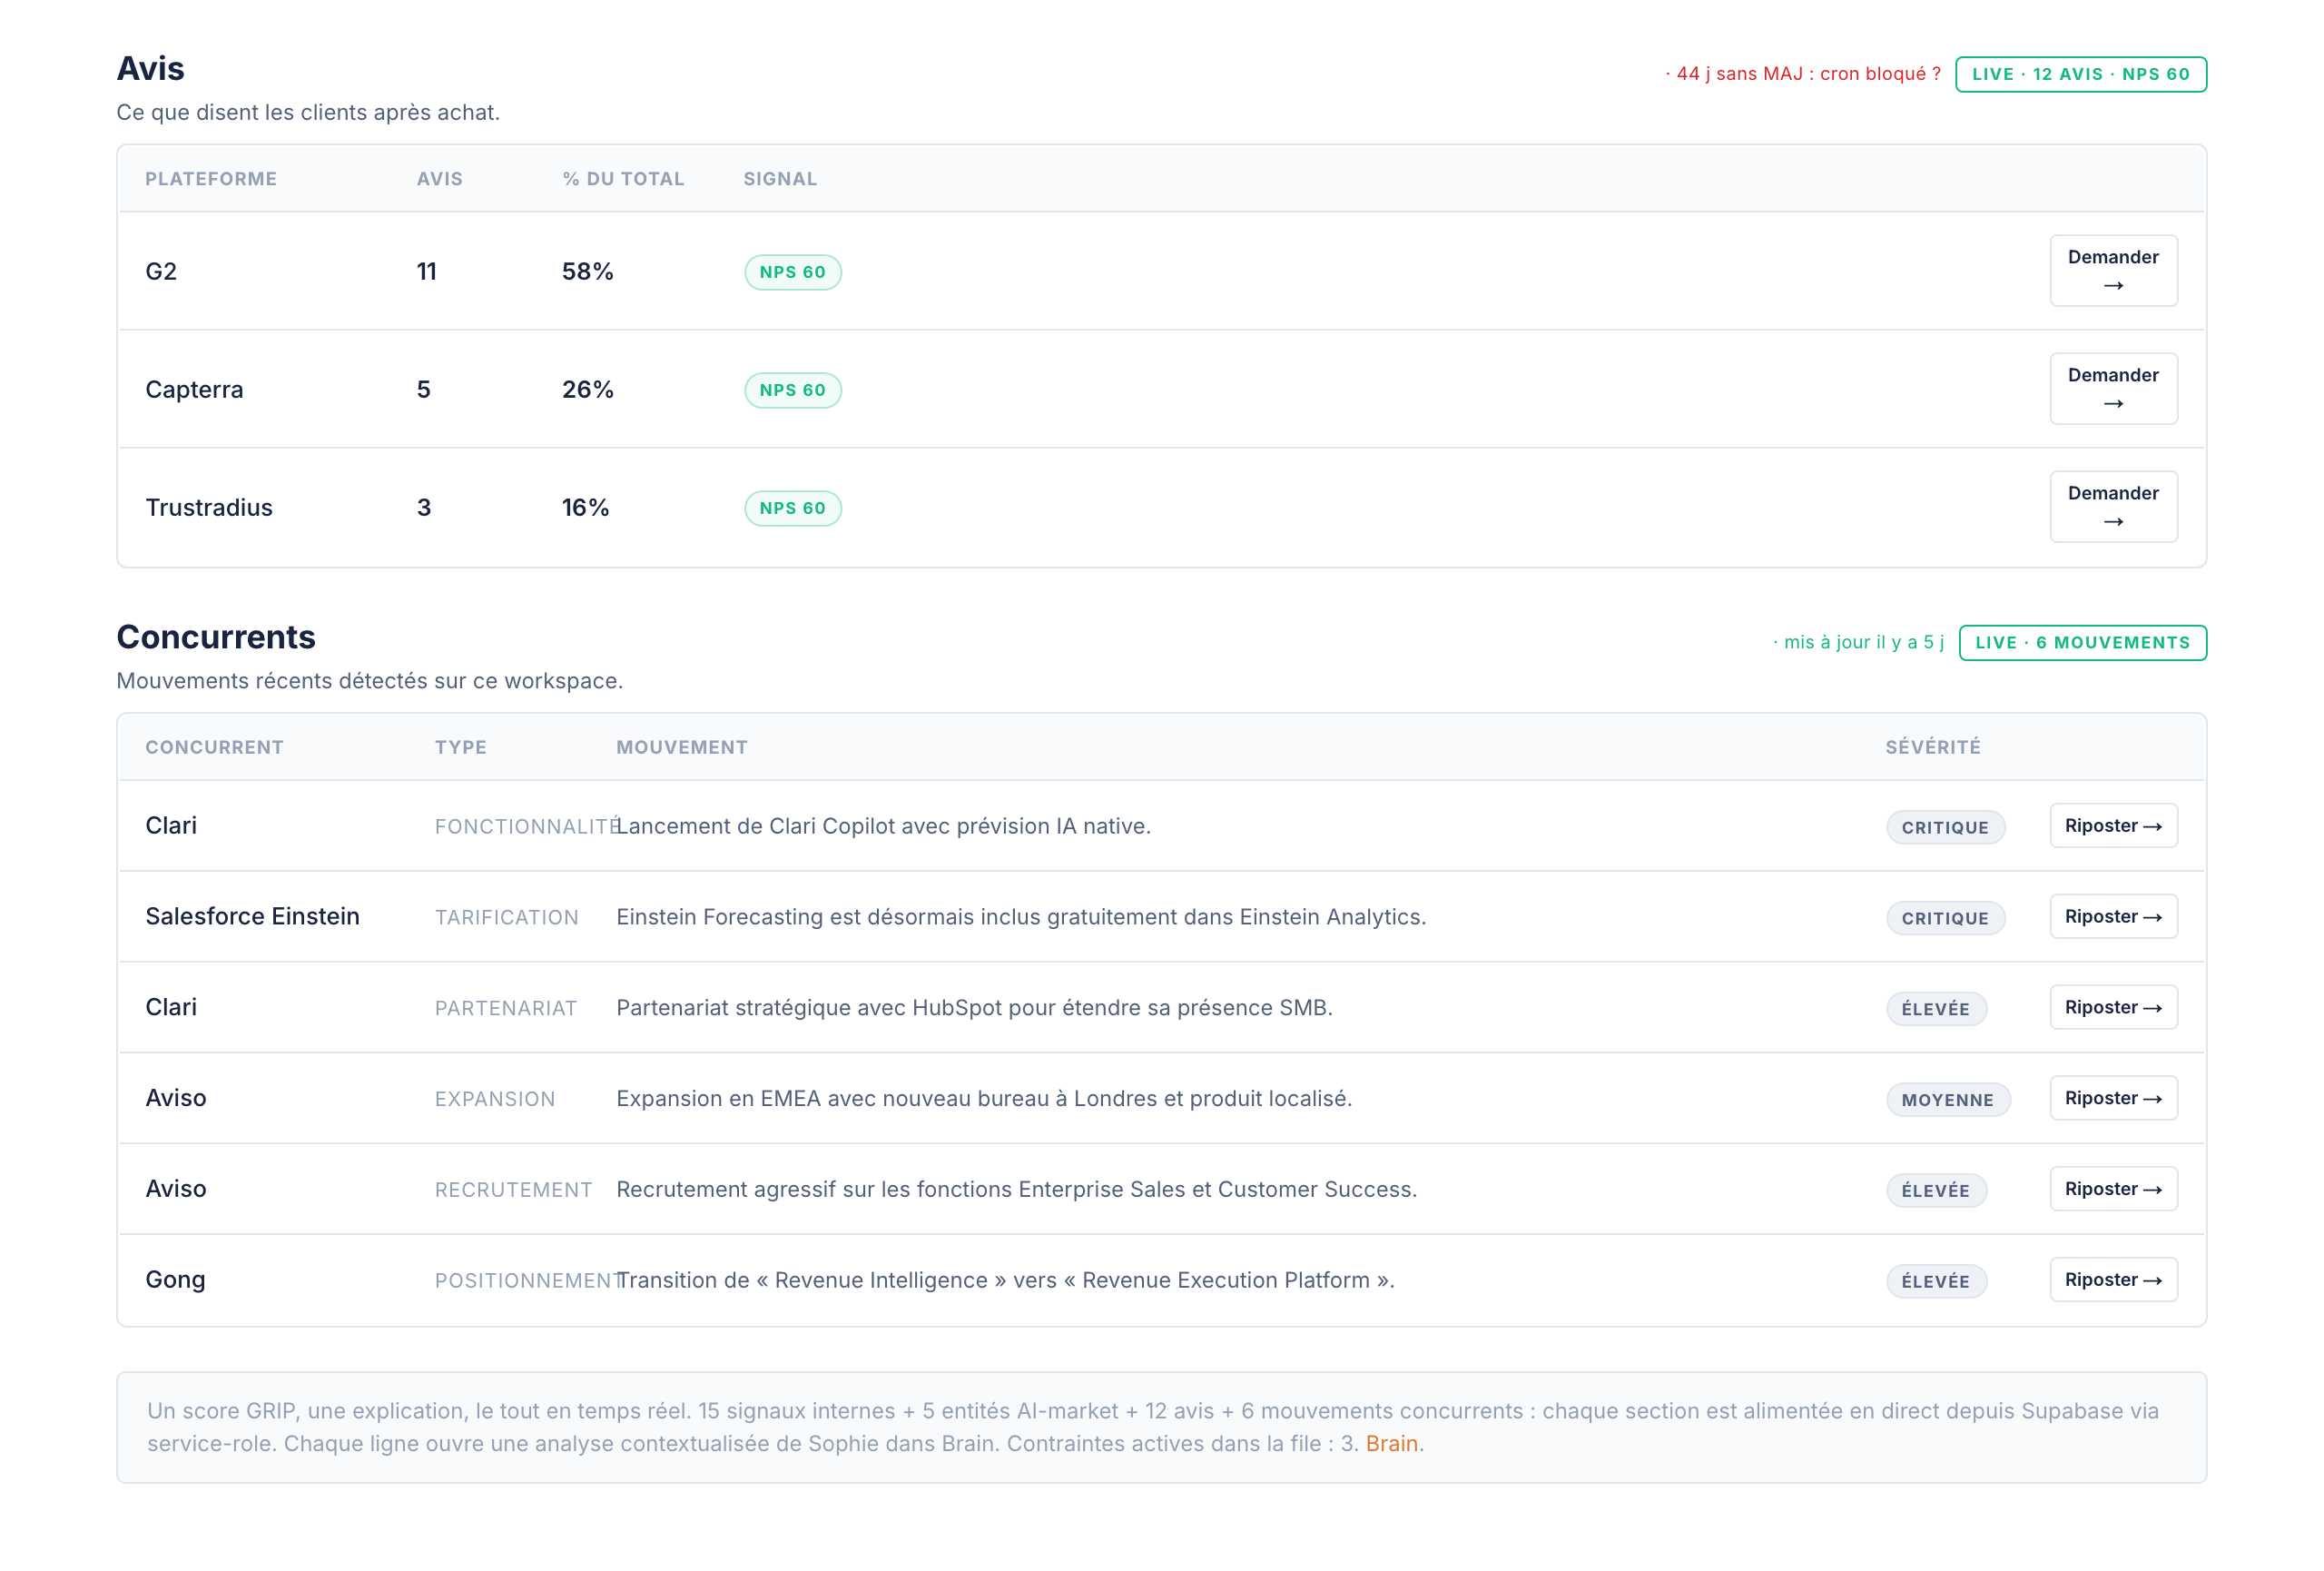Click CONCURRENT column header

[214, 748]
